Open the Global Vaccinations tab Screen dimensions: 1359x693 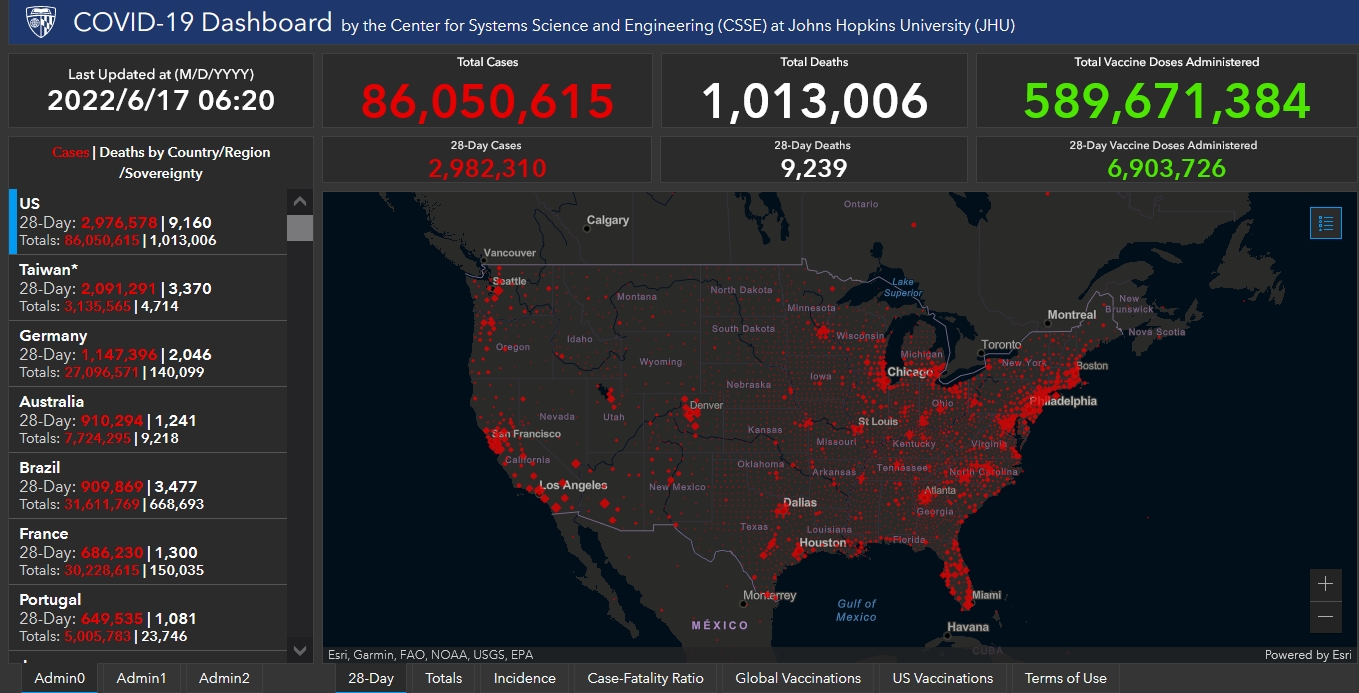798,678
